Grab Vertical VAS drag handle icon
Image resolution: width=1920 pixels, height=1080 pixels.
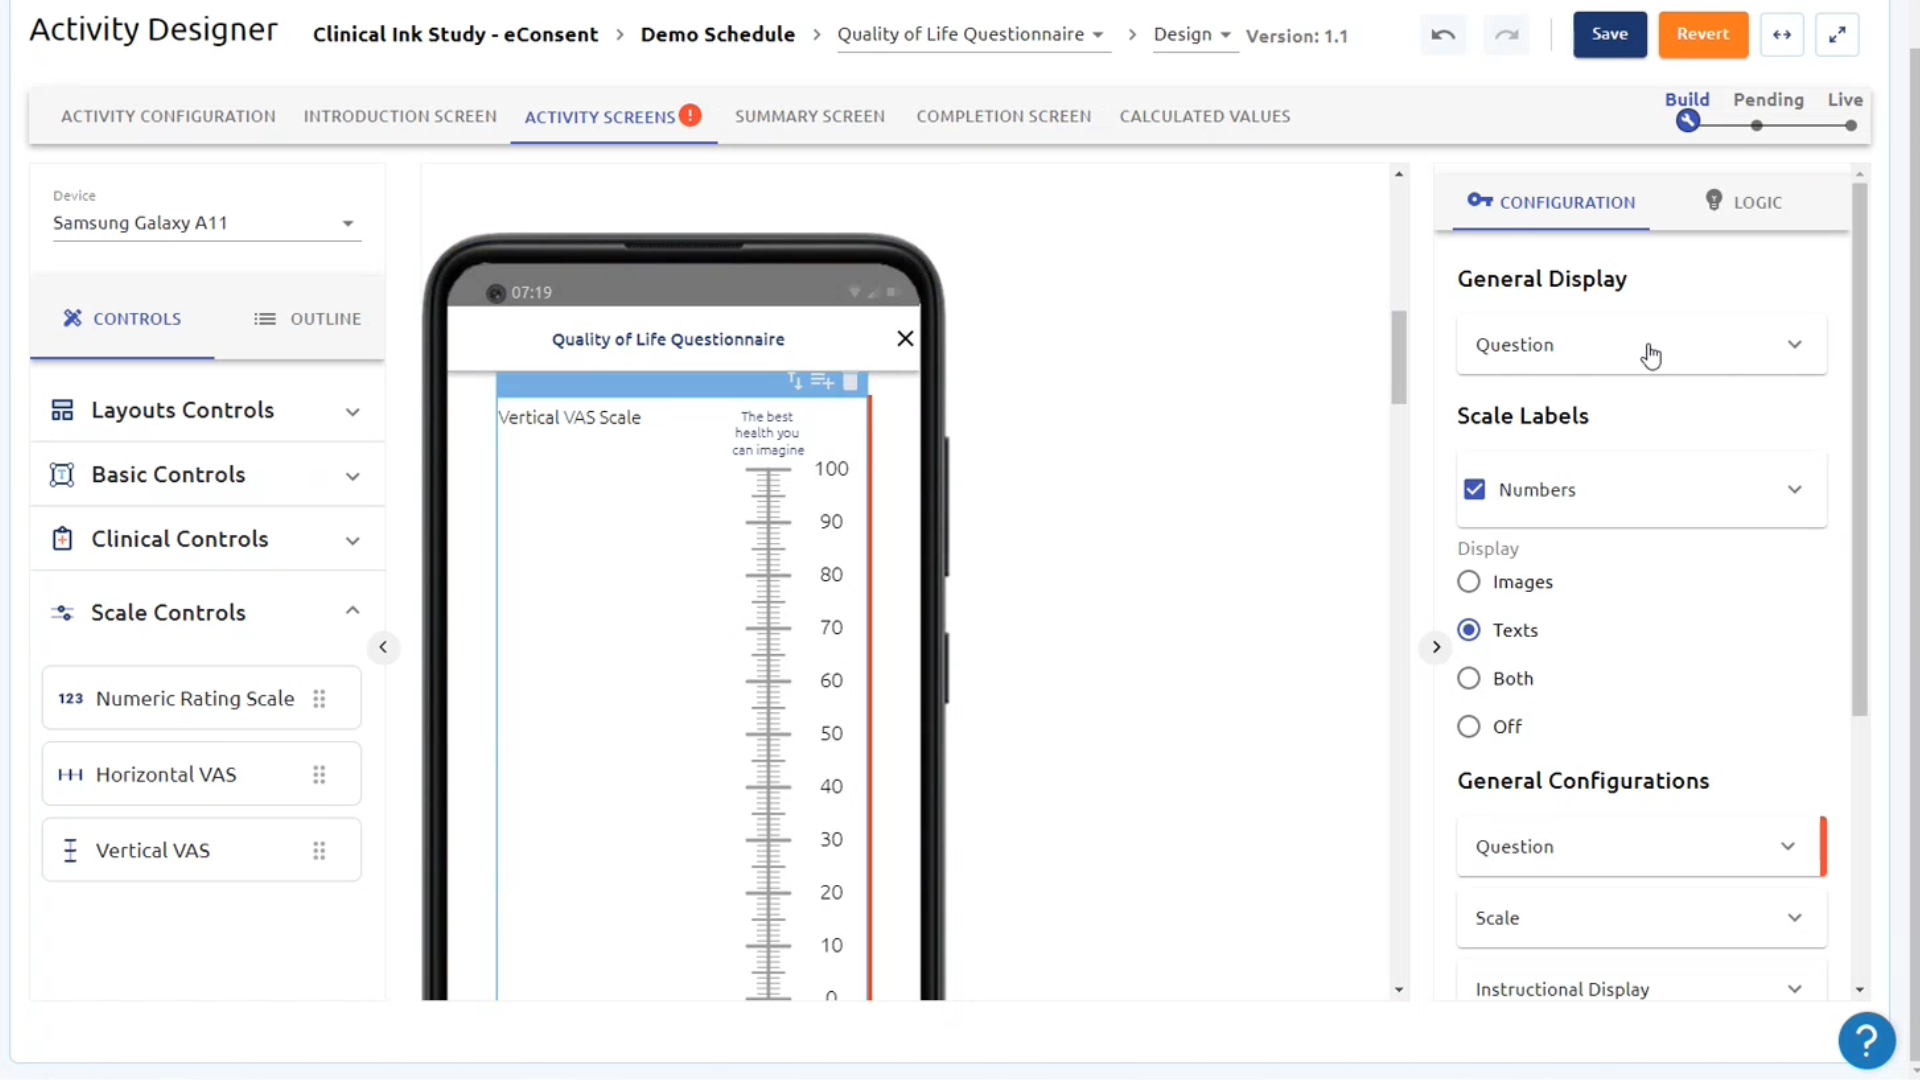(319, 851)
